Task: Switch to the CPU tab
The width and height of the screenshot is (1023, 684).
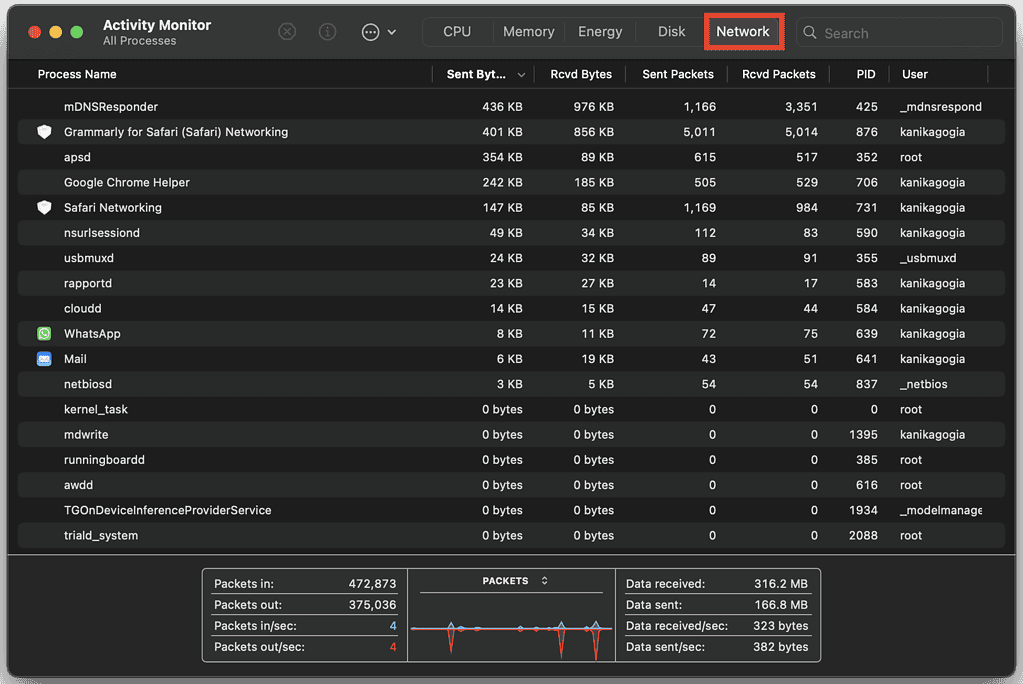Action: (457, 32)
